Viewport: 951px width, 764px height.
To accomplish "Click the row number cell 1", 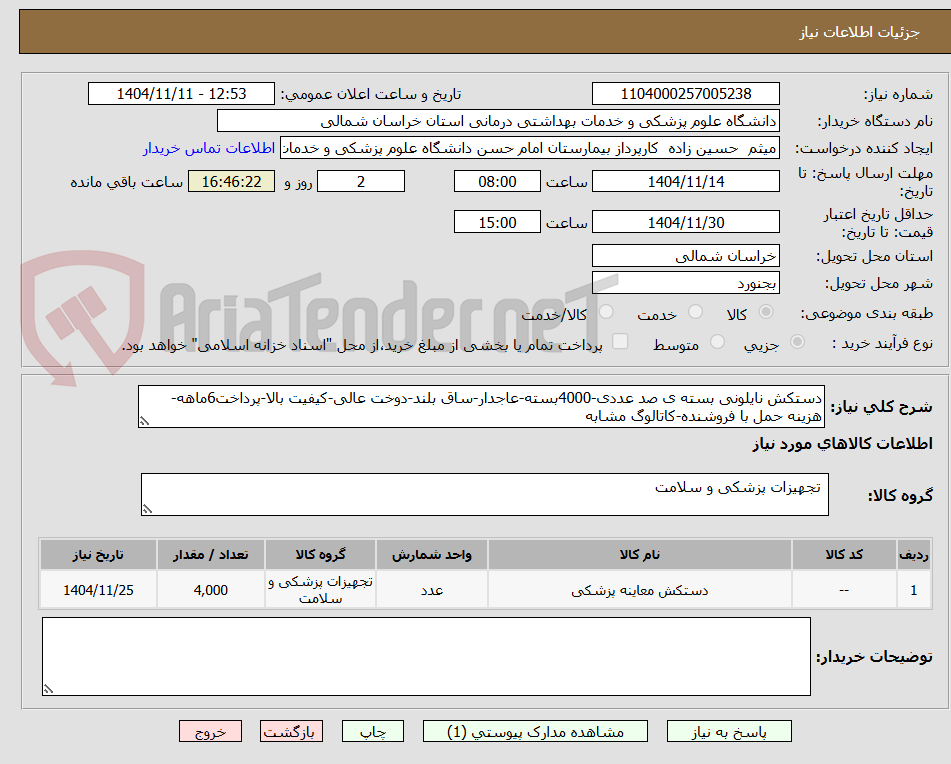I will click(913, 590).
